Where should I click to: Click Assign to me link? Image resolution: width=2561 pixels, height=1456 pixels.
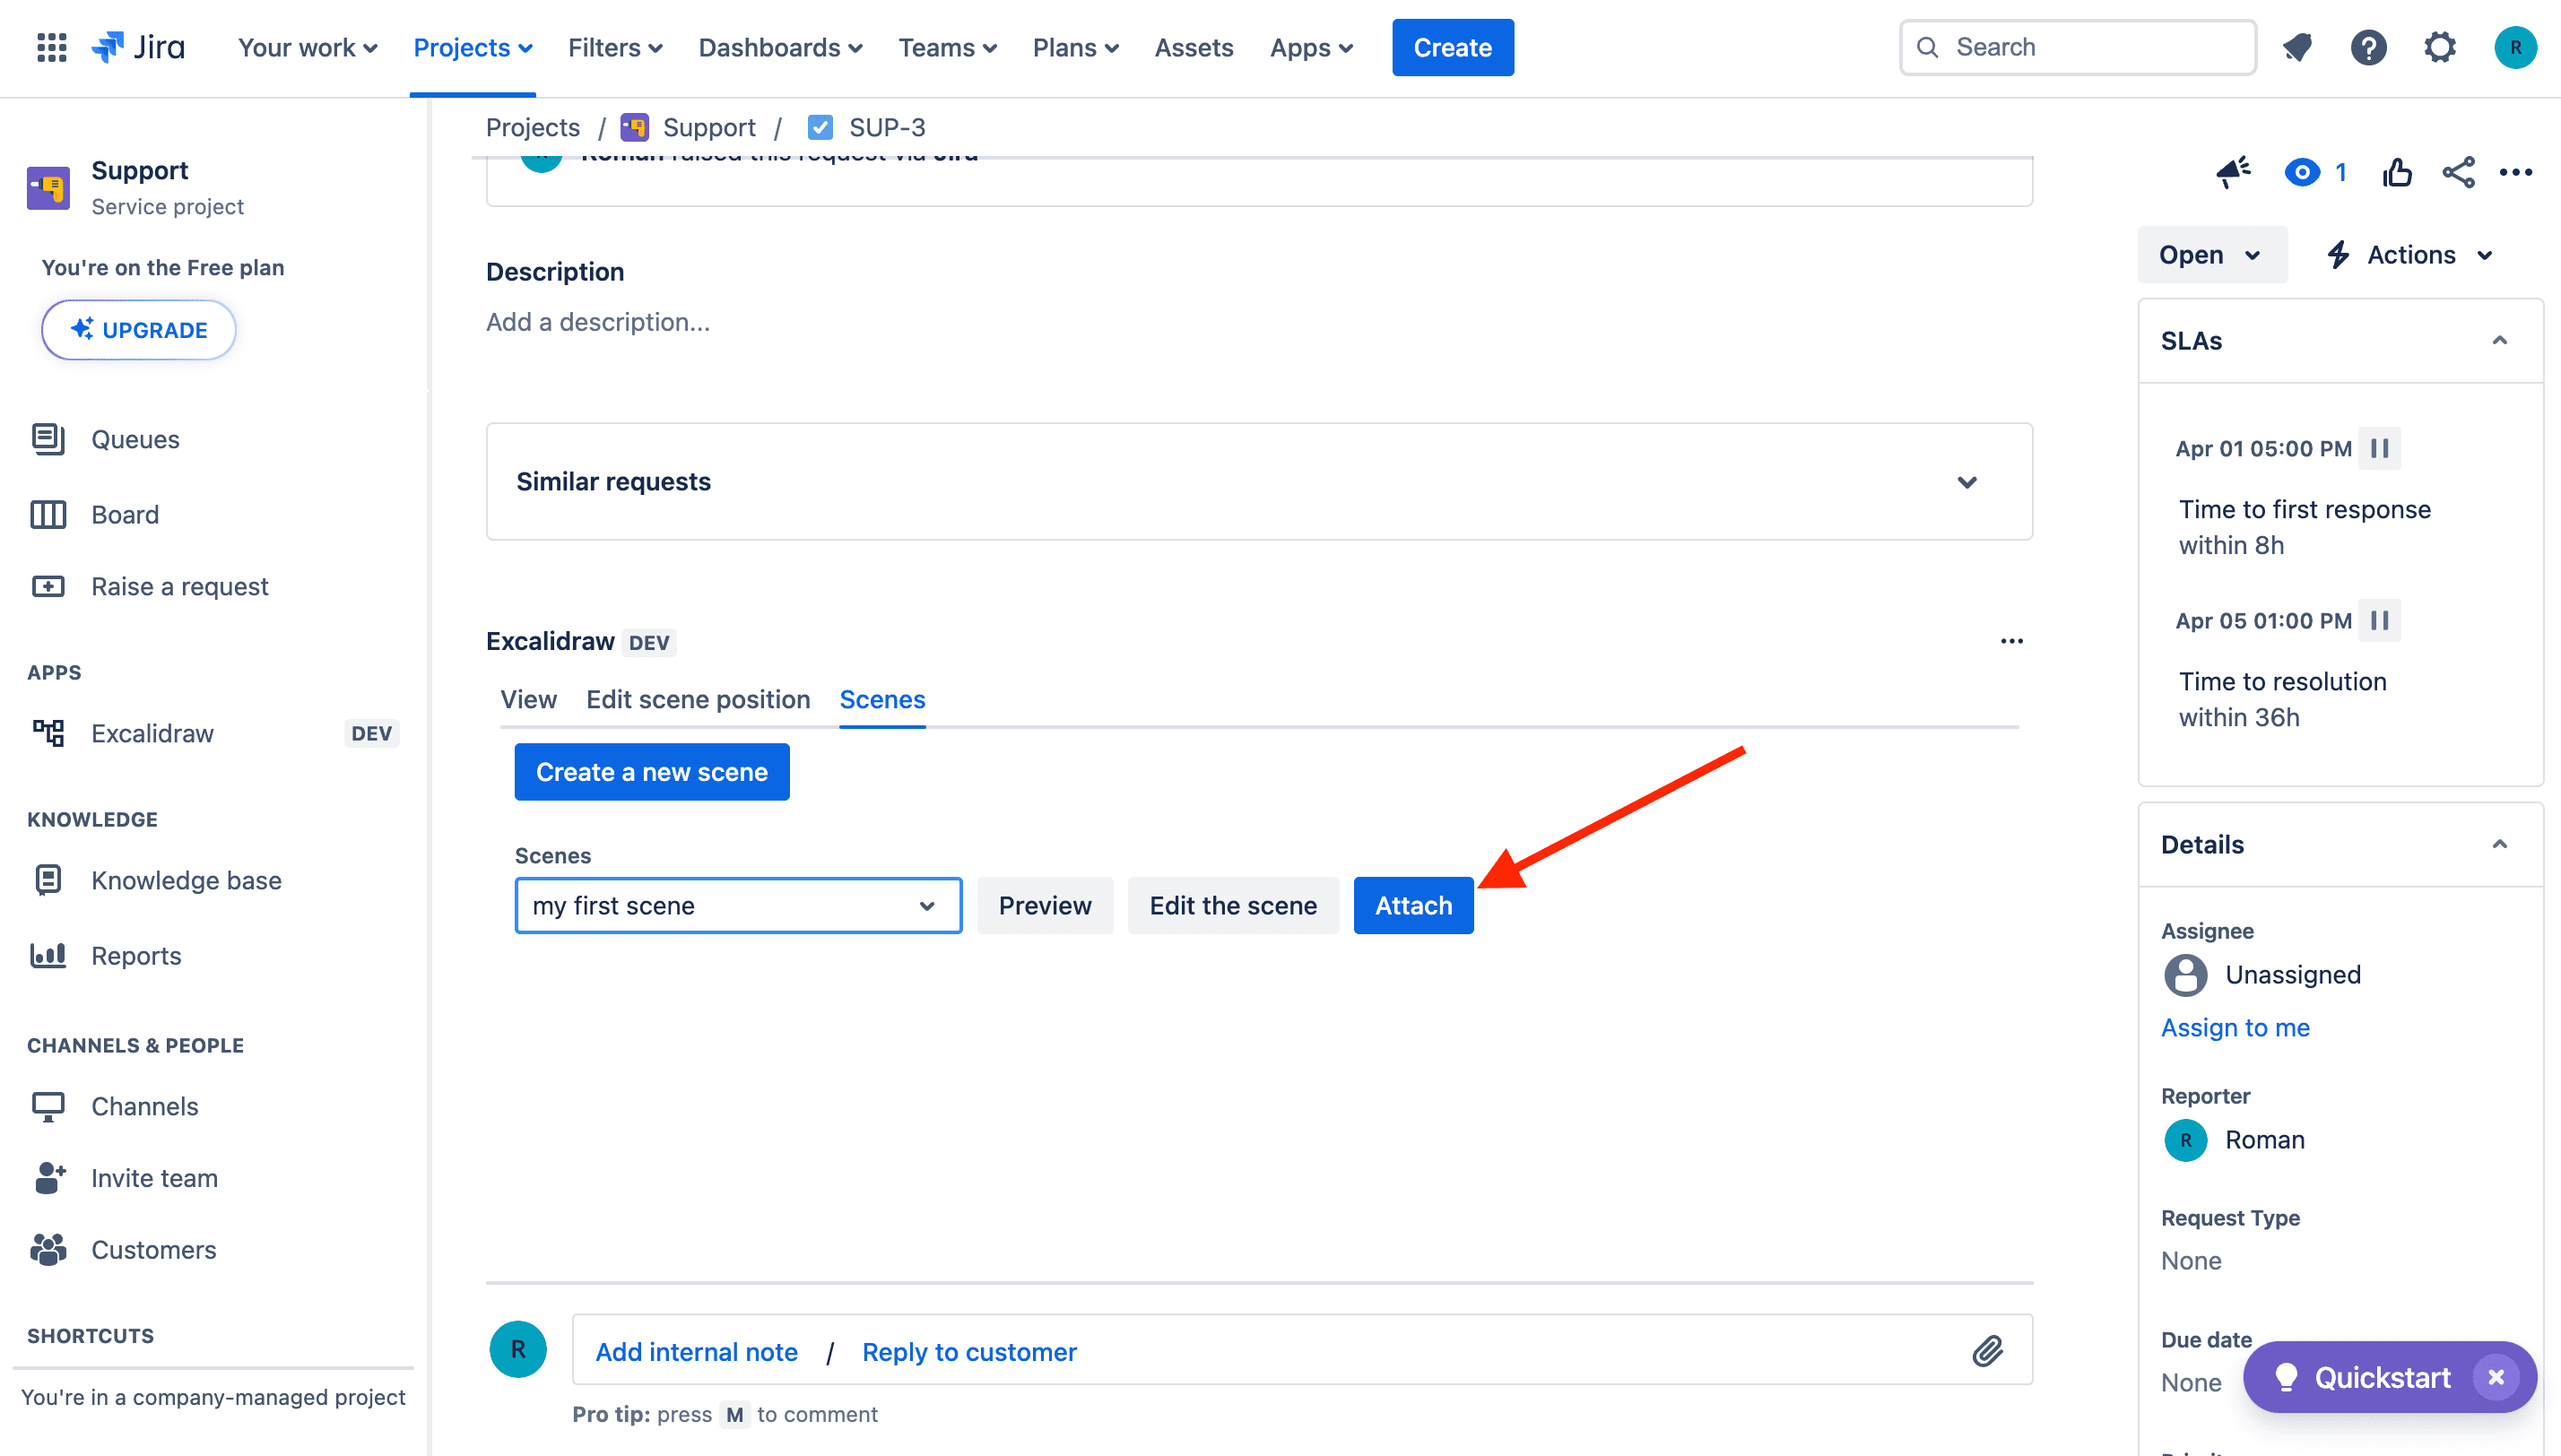pyautogui.click(x=2235, y=1027)
